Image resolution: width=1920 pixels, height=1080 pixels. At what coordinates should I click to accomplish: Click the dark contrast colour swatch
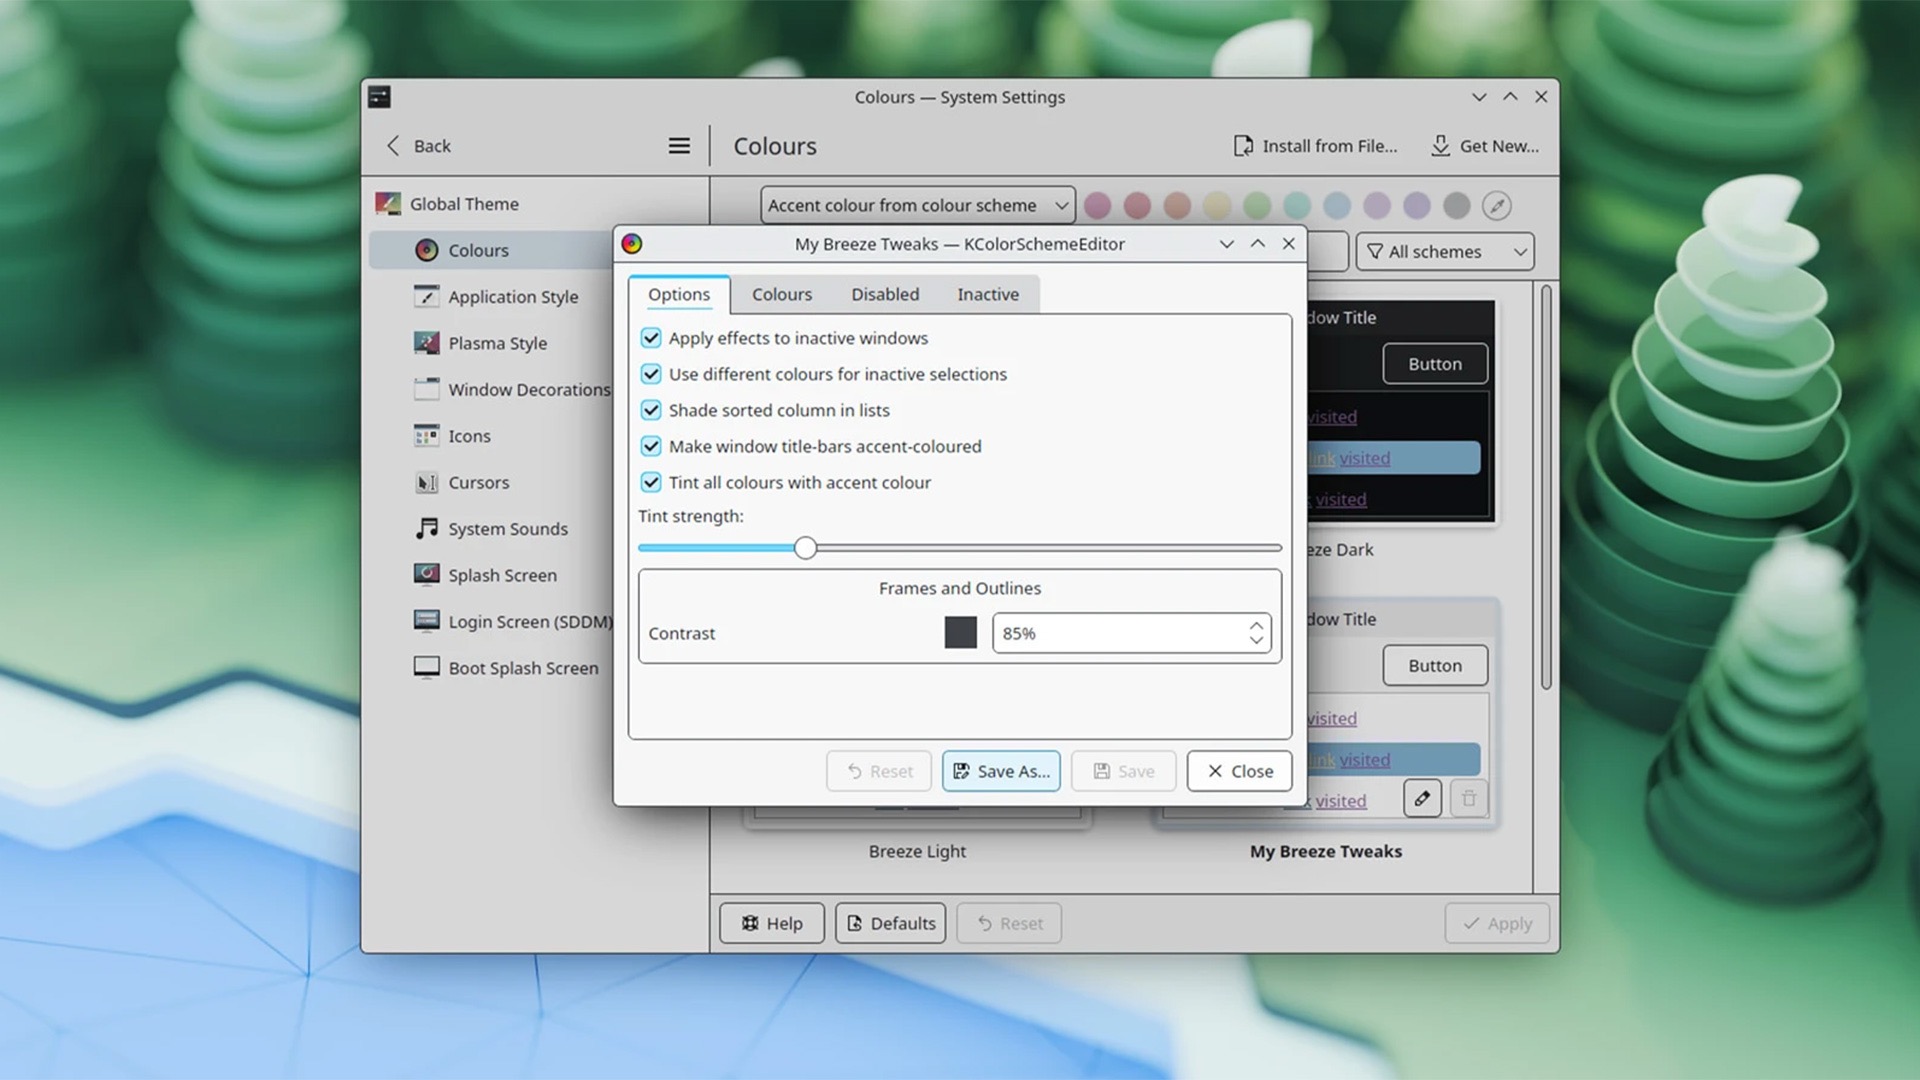(x=960, y=633)
